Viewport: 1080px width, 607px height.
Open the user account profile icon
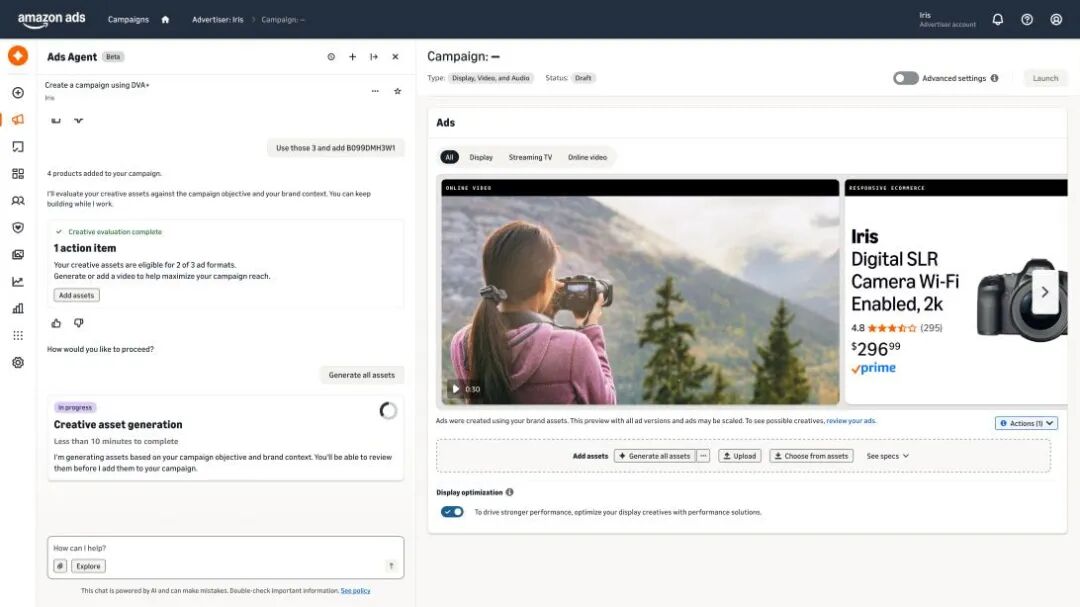pos(1056,19)
